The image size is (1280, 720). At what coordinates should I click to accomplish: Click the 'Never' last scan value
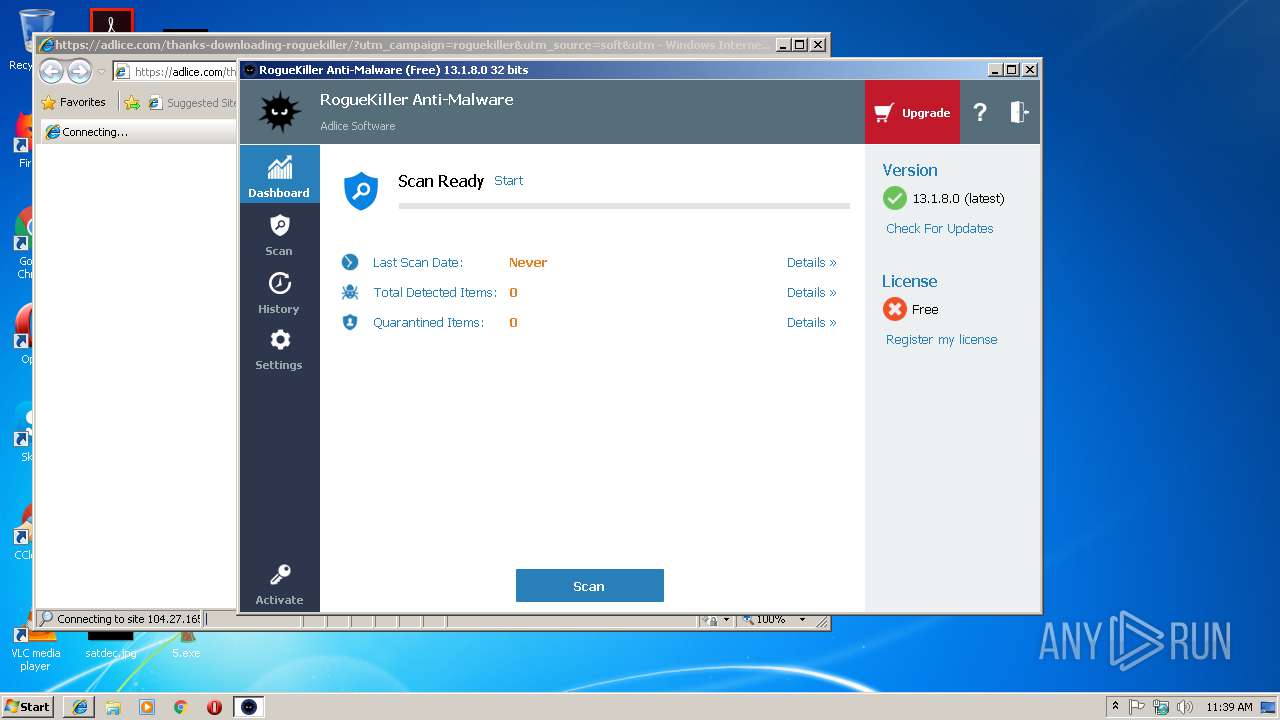coord(528,263)
